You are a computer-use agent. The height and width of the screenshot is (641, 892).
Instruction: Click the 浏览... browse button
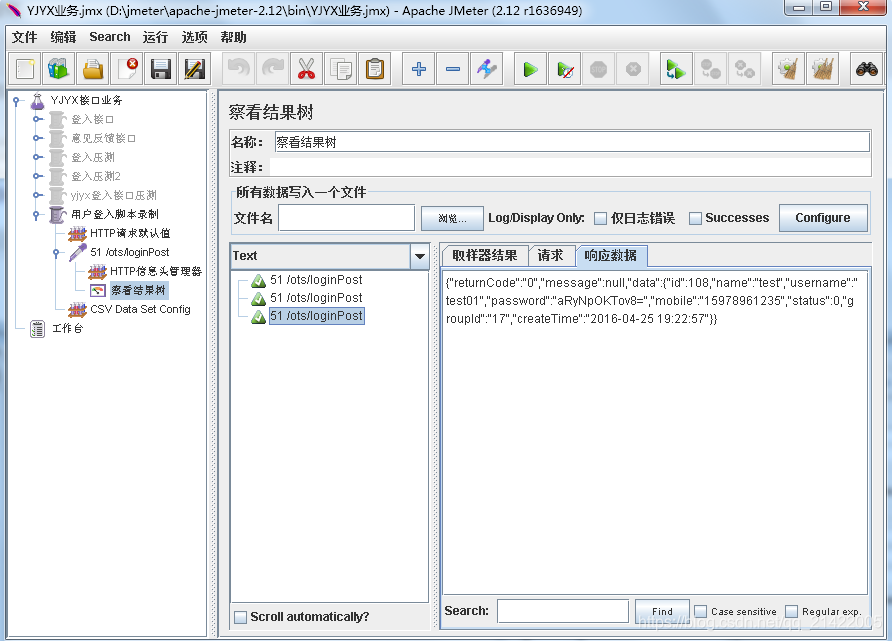(x=452, y=218)
